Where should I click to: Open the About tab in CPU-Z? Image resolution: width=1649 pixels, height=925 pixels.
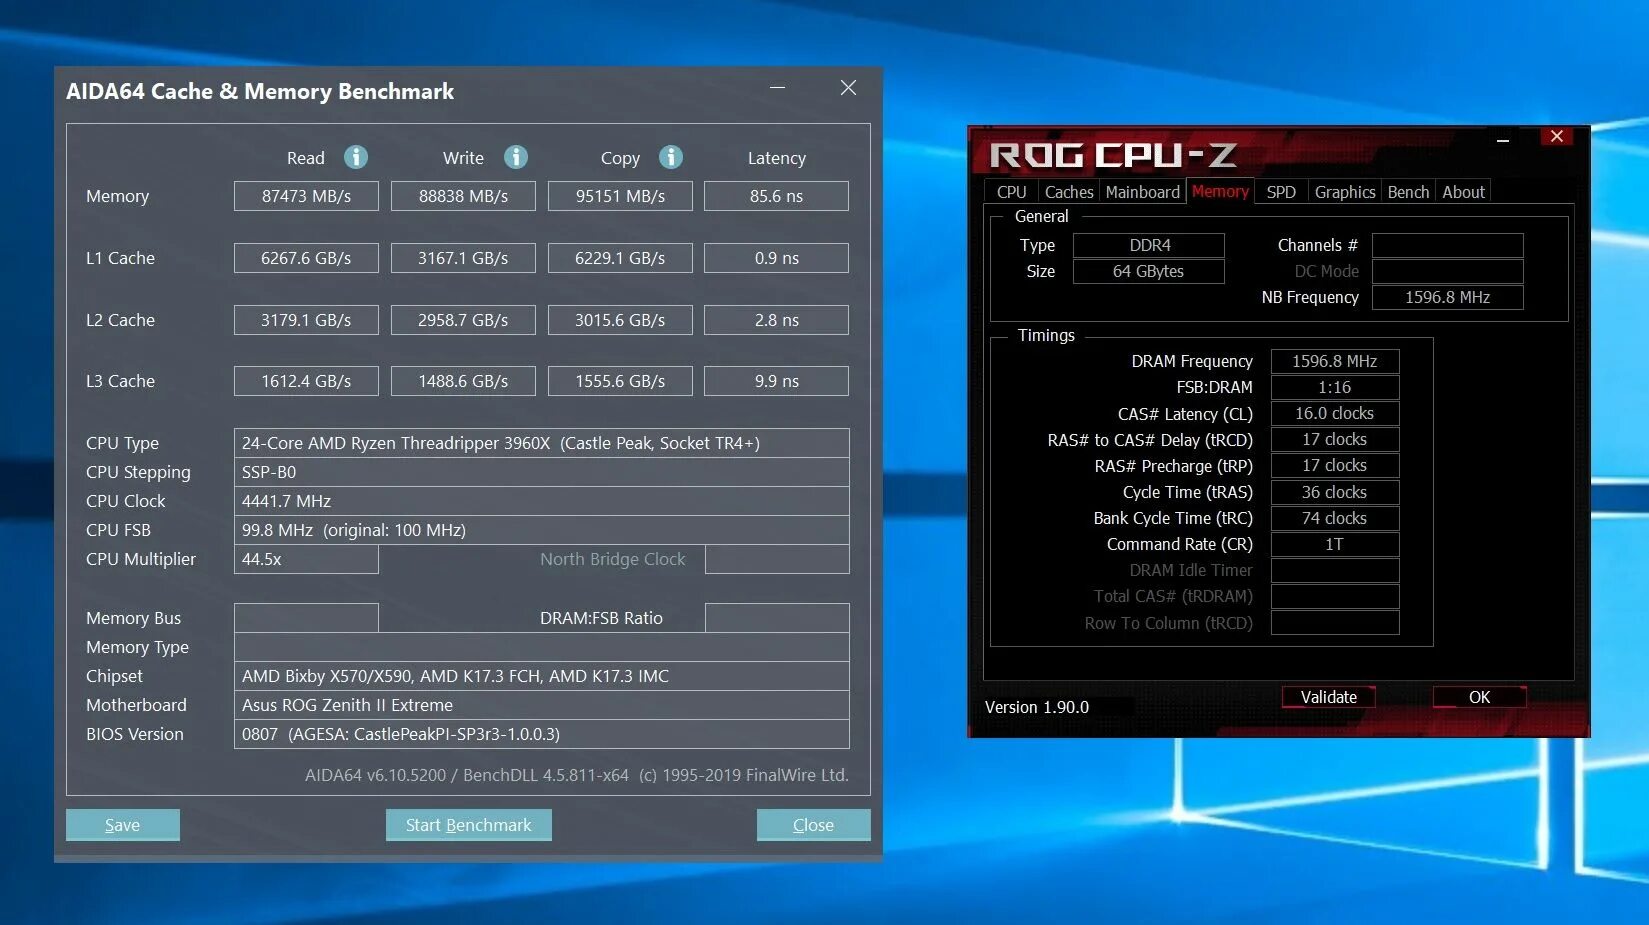[x=1463, y=192]
